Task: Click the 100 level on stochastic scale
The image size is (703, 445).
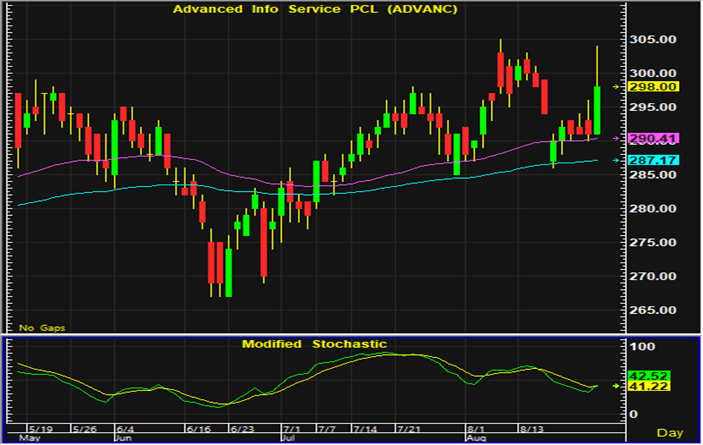Action: [642, 346]
